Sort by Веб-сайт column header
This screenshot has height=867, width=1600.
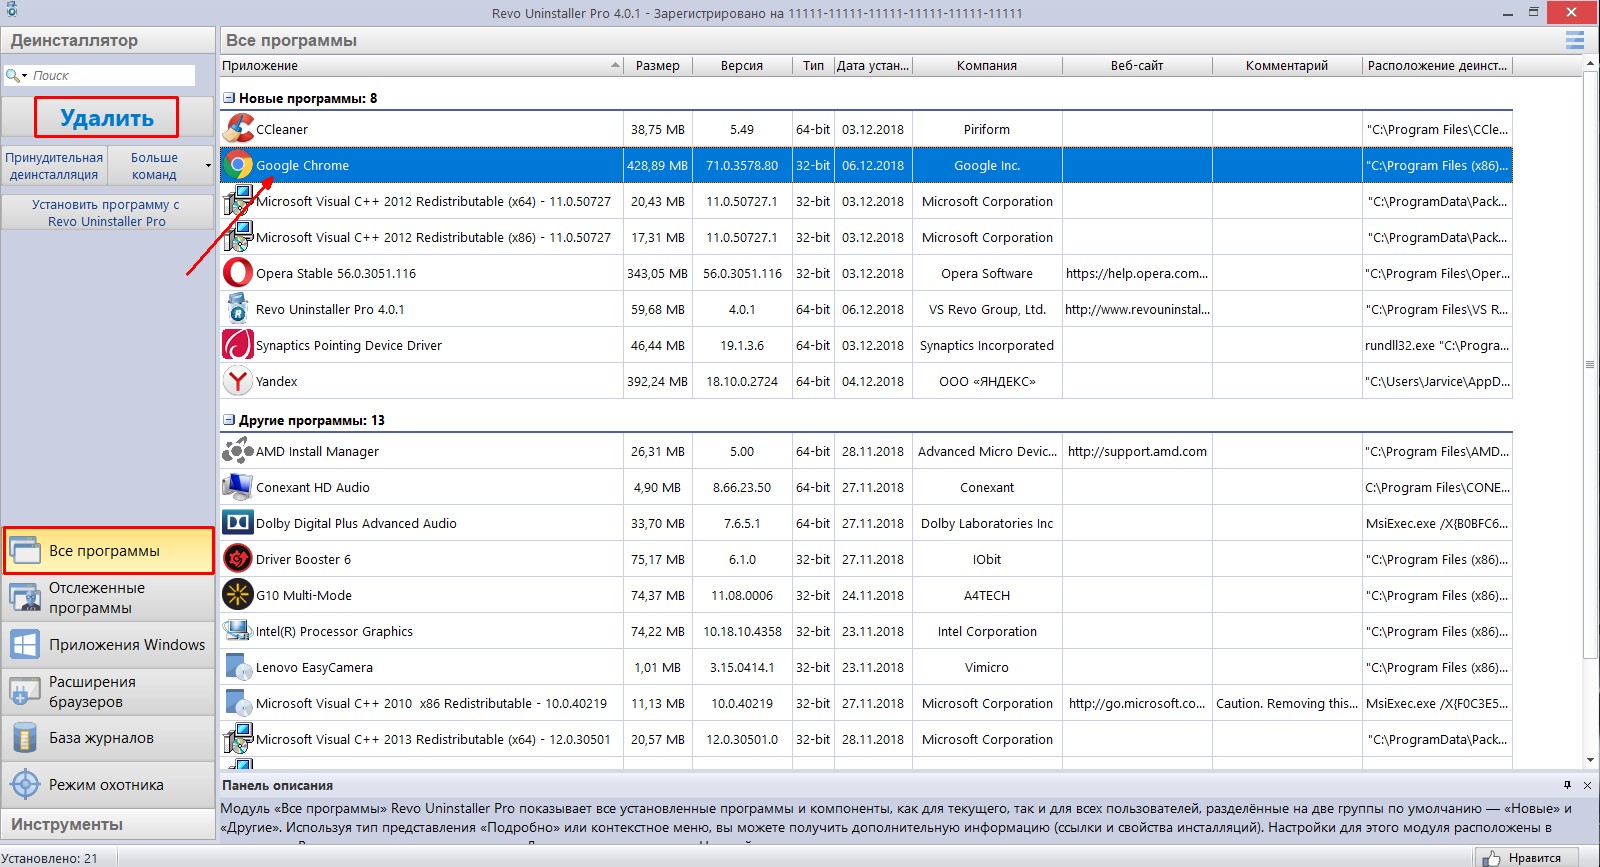coord(1137,65)
